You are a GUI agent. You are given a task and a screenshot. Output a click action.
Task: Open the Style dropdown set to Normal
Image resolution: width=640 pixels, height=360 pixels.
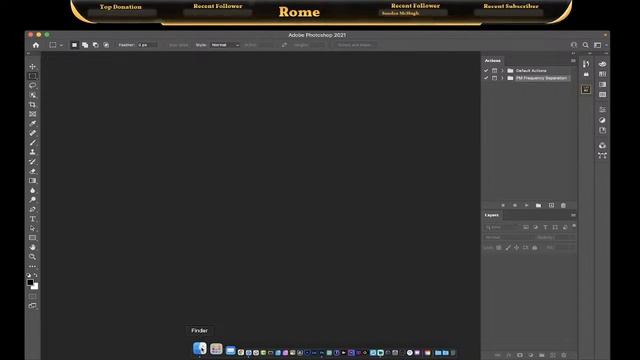225,45
